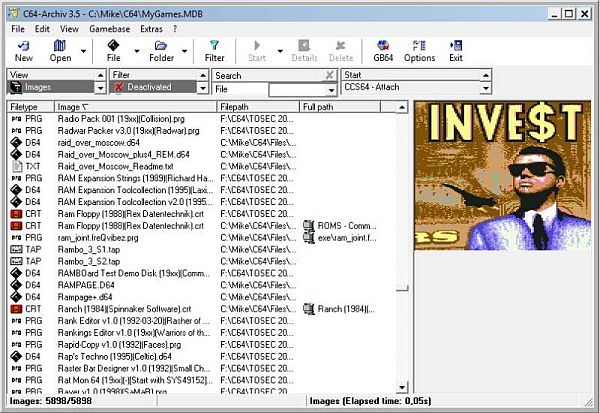Expand the Folder button dropdown arrow

(x=184, y=51)
